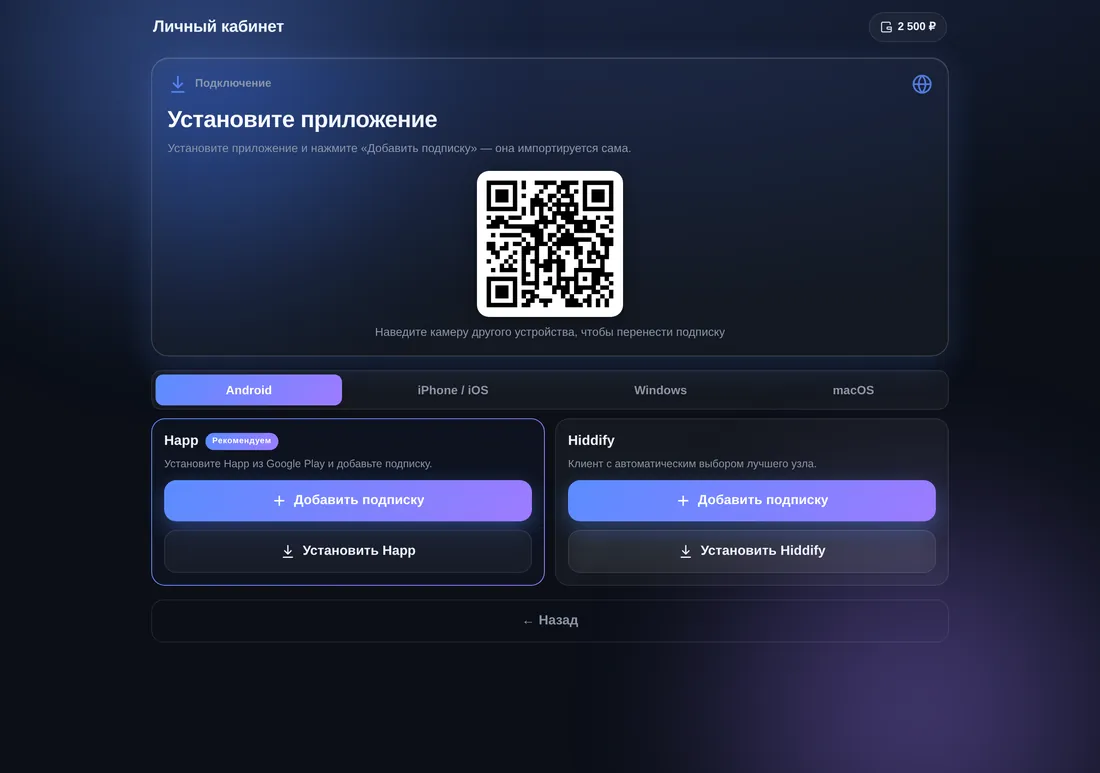Switch to the iPhone / iOS tab
Viewport: 1100px width, 773px height.
coord(452,390)
